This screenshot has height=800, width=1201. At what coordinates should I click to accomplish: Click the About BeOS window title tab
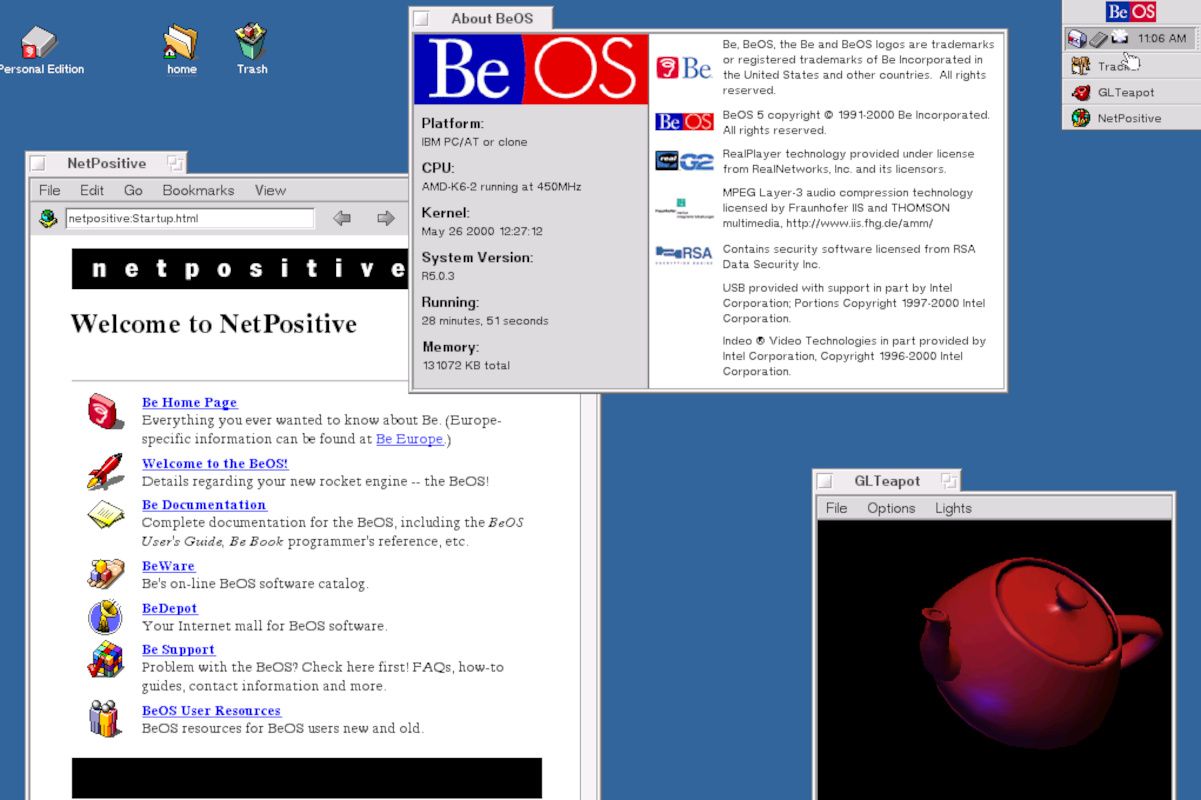coord(481,18)
